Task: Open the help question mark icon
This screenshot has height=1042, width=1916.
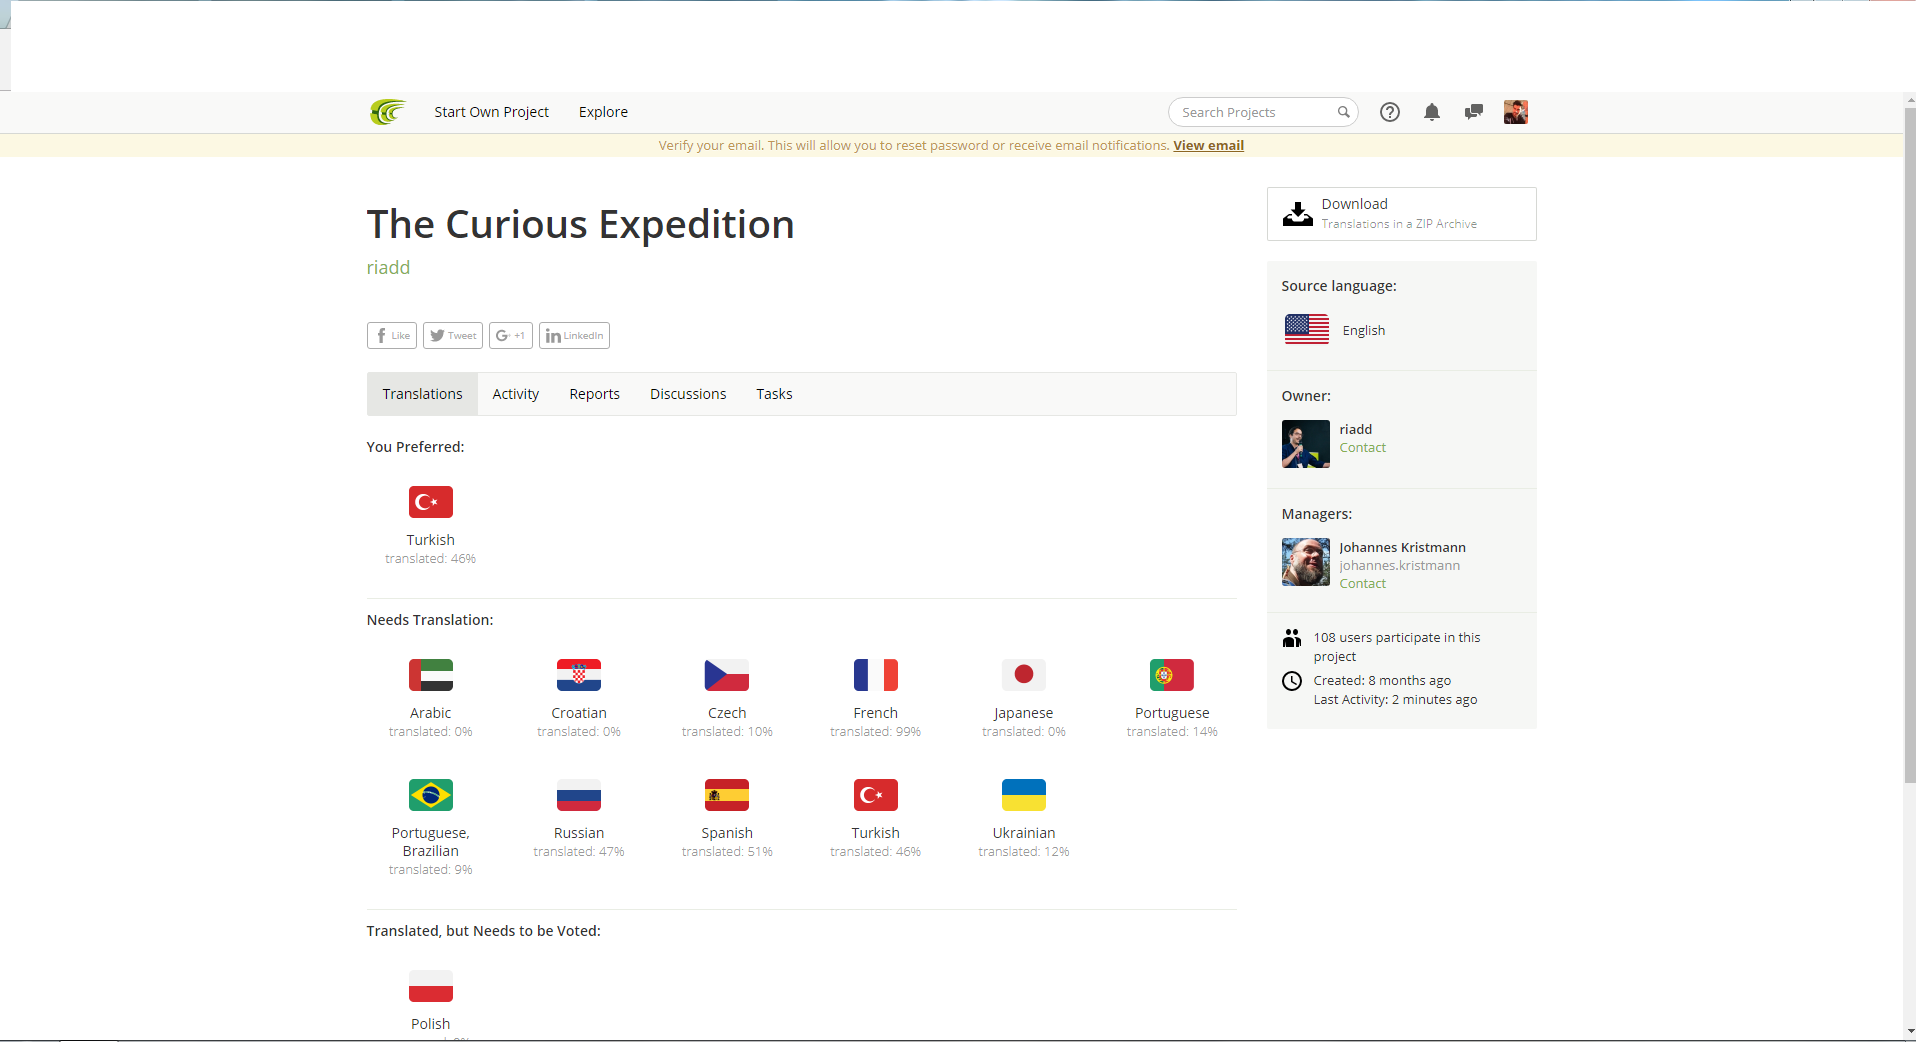Action: 1390,112
